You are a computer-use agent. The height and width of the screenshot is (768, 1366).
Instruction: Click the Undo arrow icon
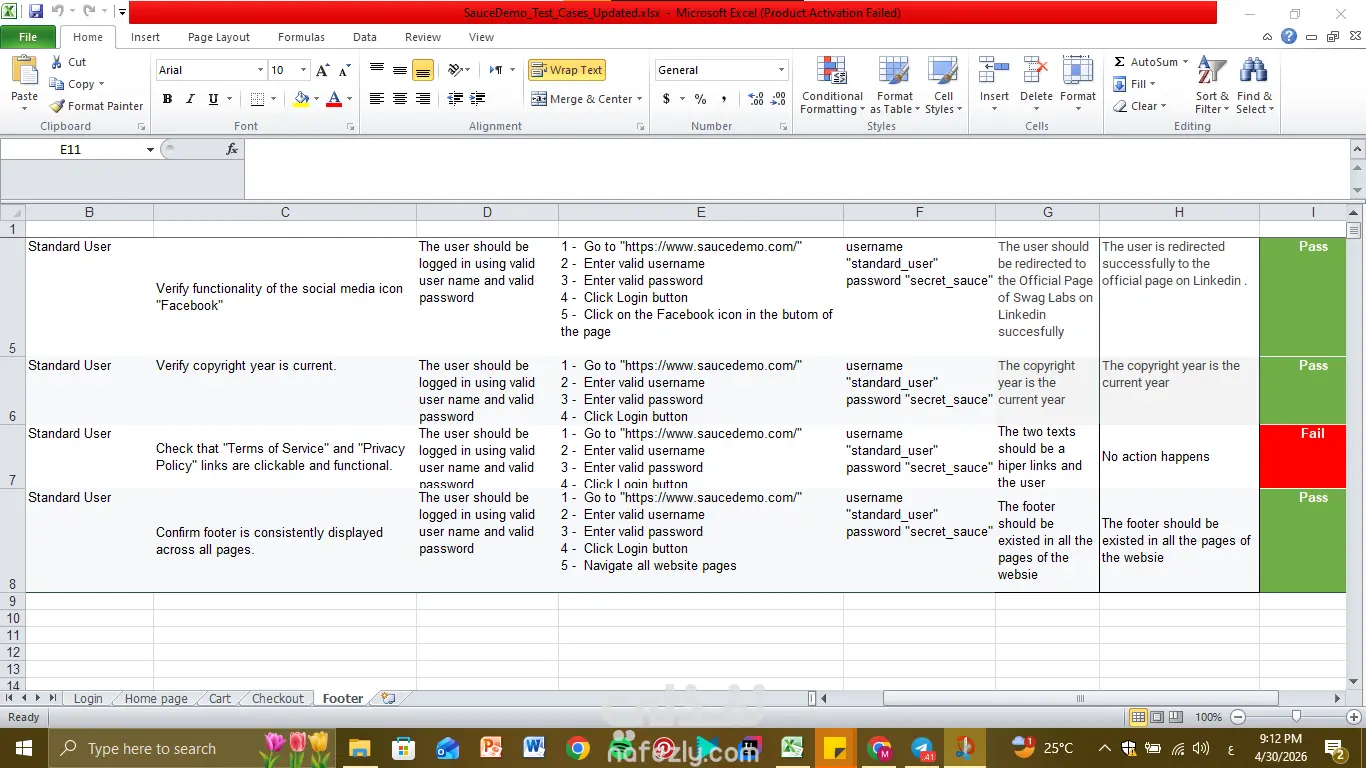click(x=57, y=12)
